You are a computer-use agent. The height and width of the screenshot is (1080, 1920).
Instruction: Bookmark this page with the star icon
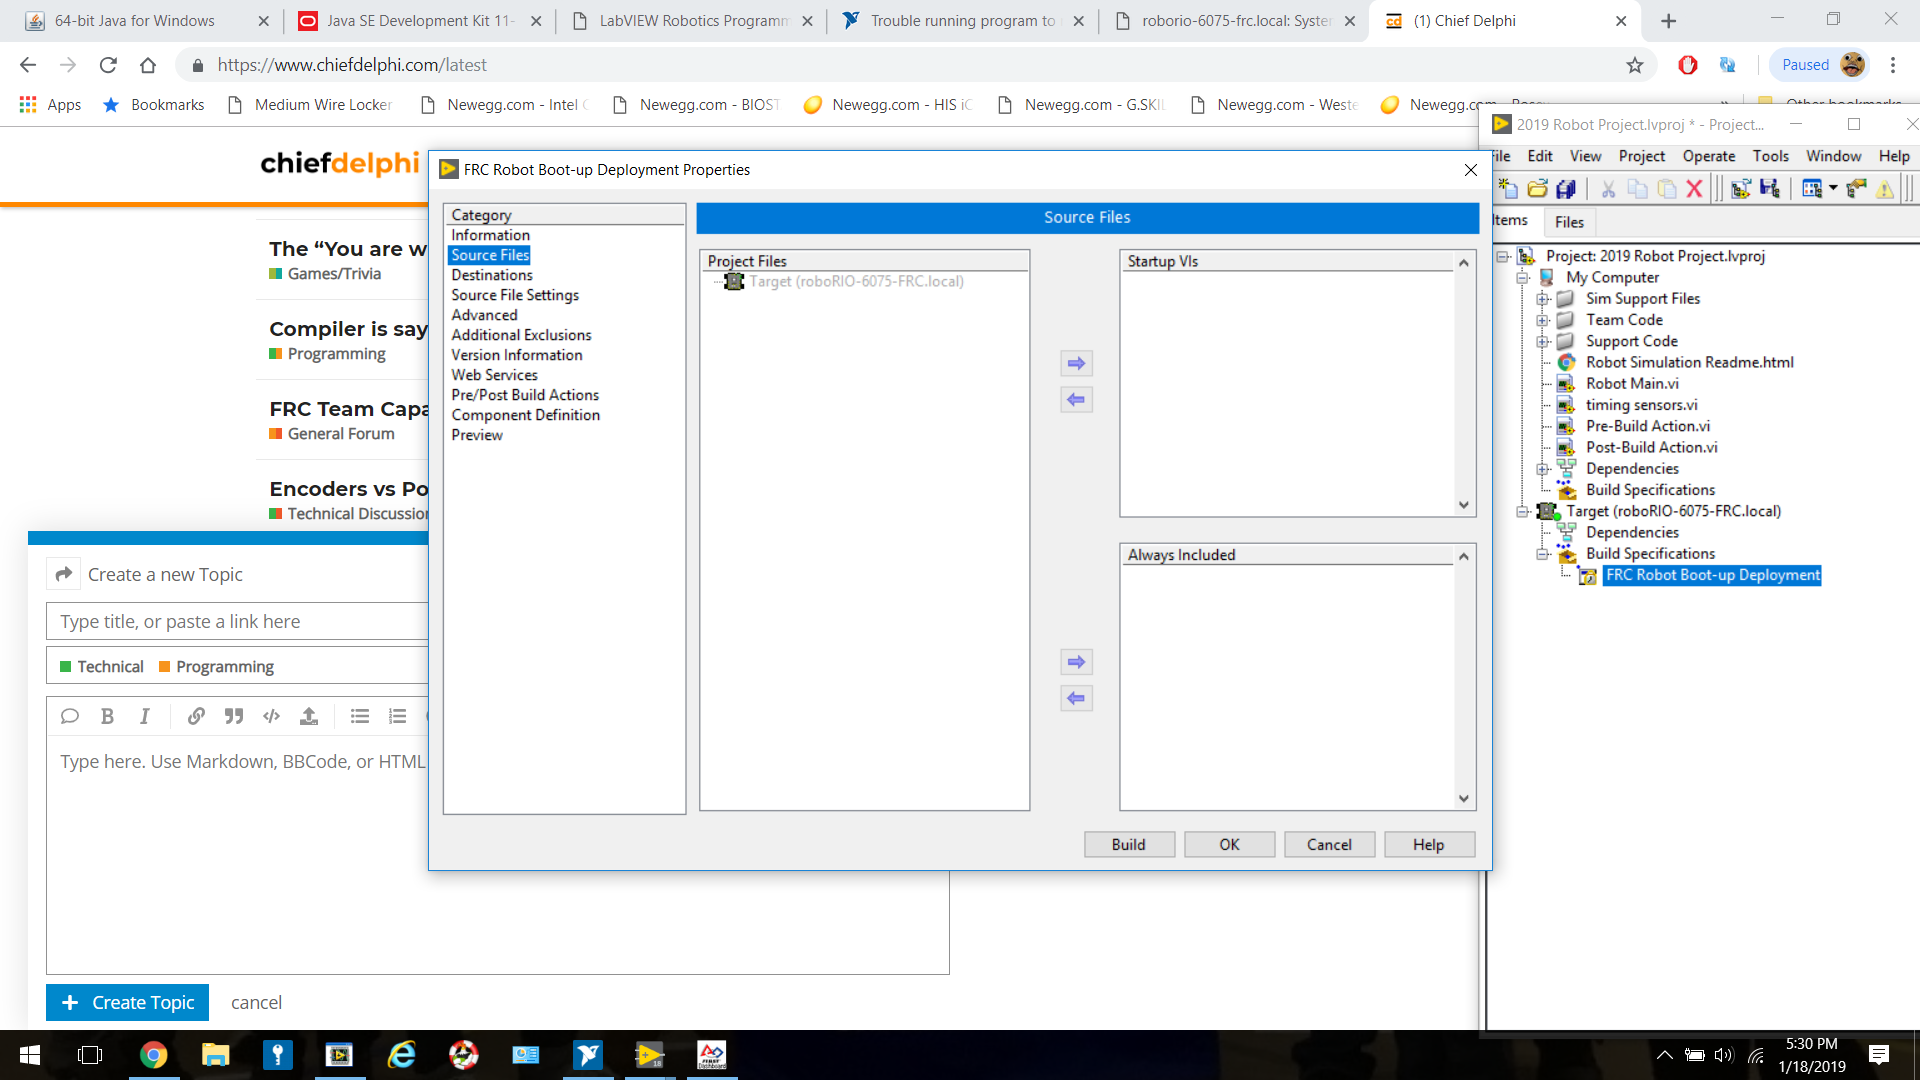pos(1635,65)
